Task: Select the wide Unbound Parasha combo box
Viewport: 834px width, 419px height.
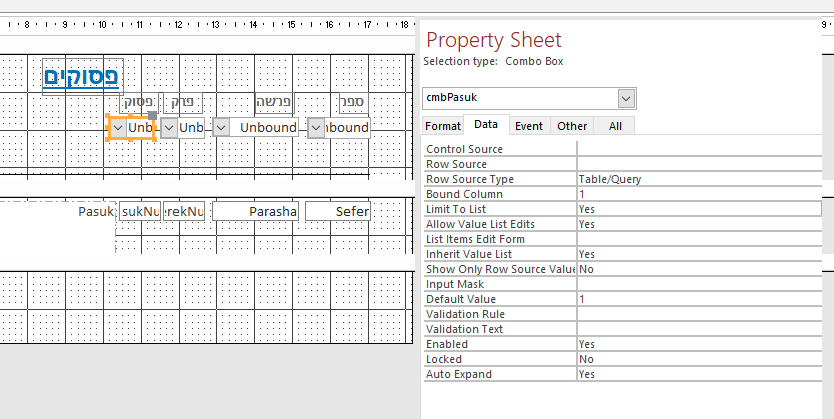Action: point(255,128)
